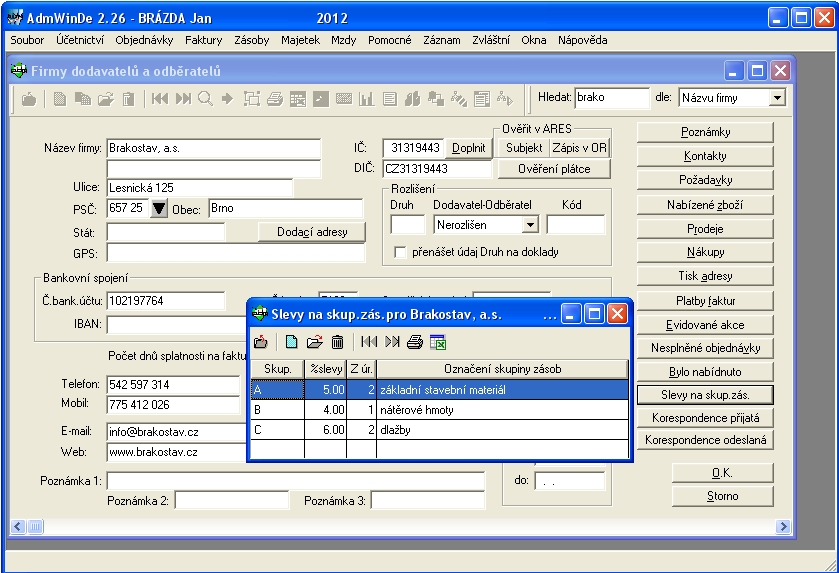Screen dimensions: 839x573
Task: Click the horizontal scrollbar left arrow
Action: (x=18, y=526)
